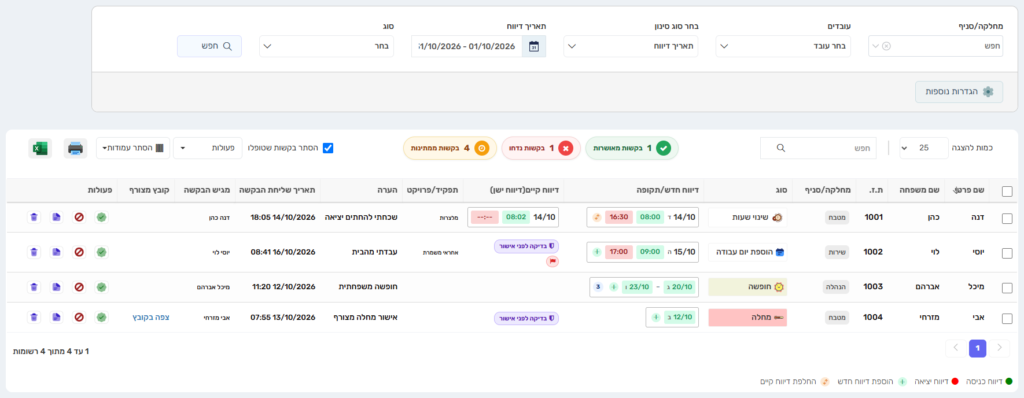Print the requests table
The width and height of the screenshot is (1024, 398).
[x=75, y=148]
